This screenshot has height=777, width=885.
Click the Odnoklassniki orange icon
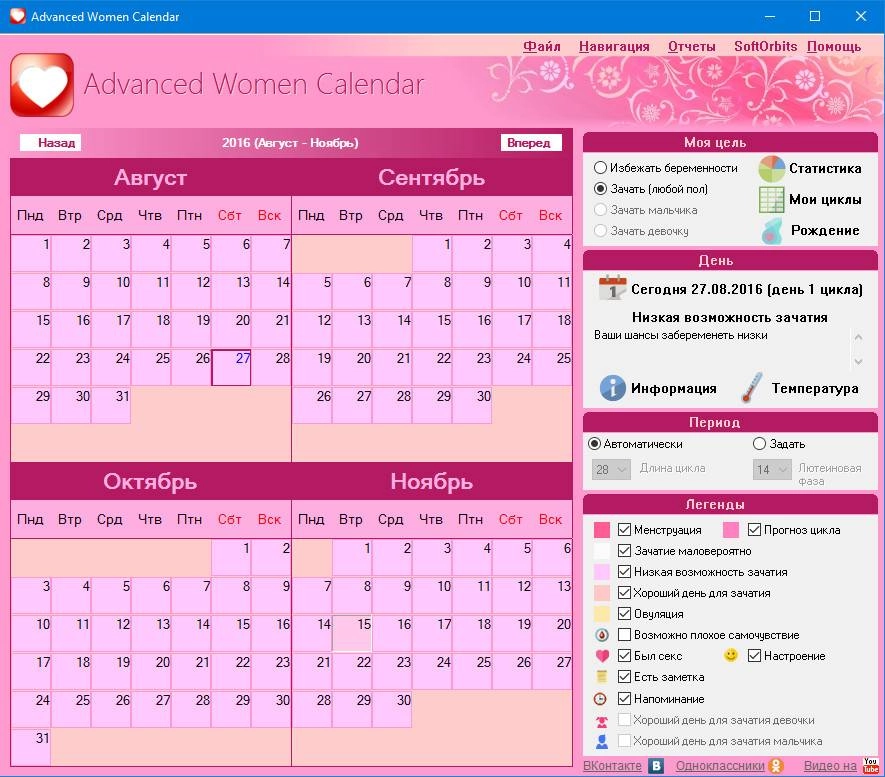coord(777,766)
